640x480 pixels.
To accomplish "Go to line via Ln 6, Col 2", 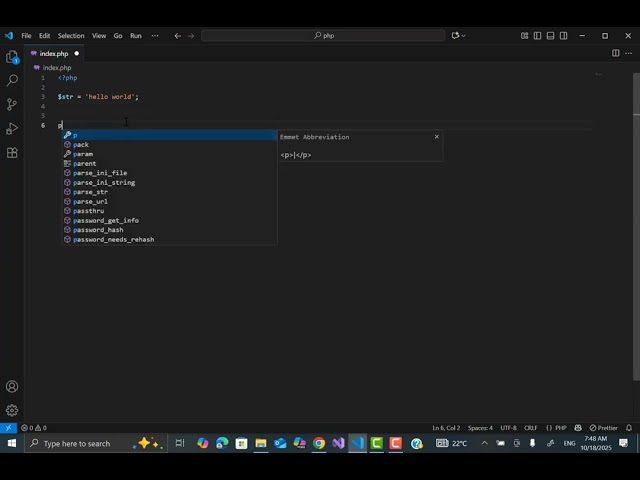I will [446, 428].
